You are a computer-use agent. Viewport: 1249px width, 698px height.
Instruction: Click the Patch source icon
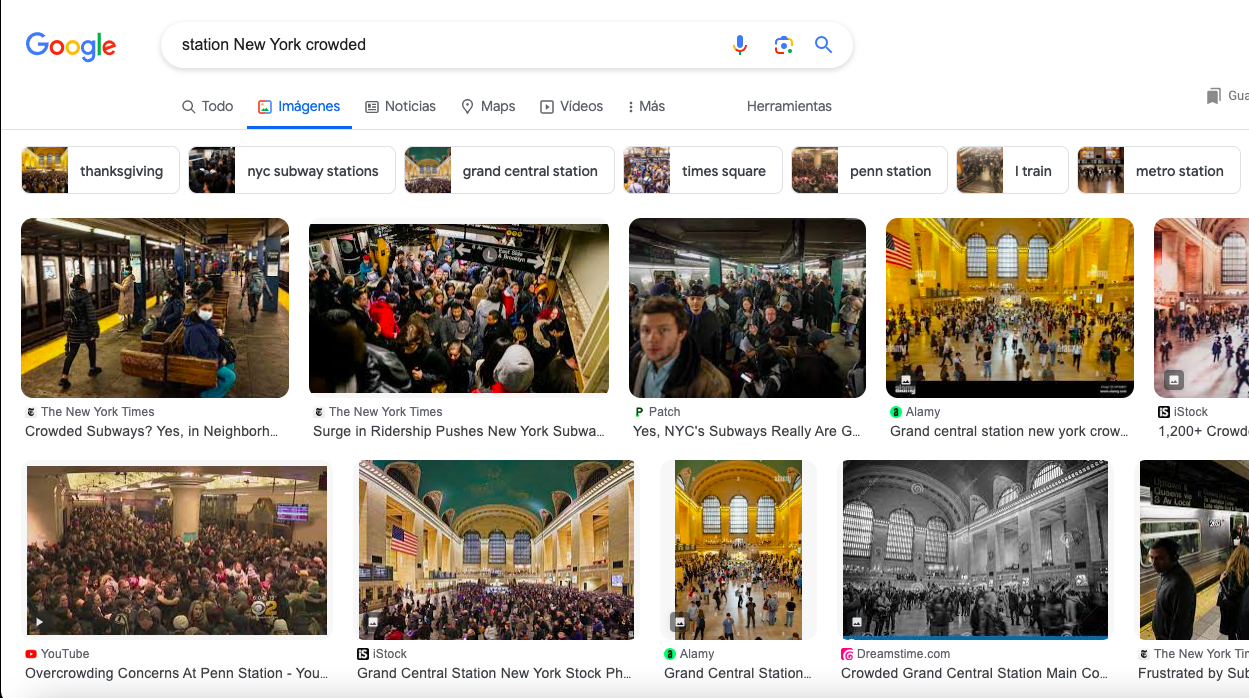639,412
